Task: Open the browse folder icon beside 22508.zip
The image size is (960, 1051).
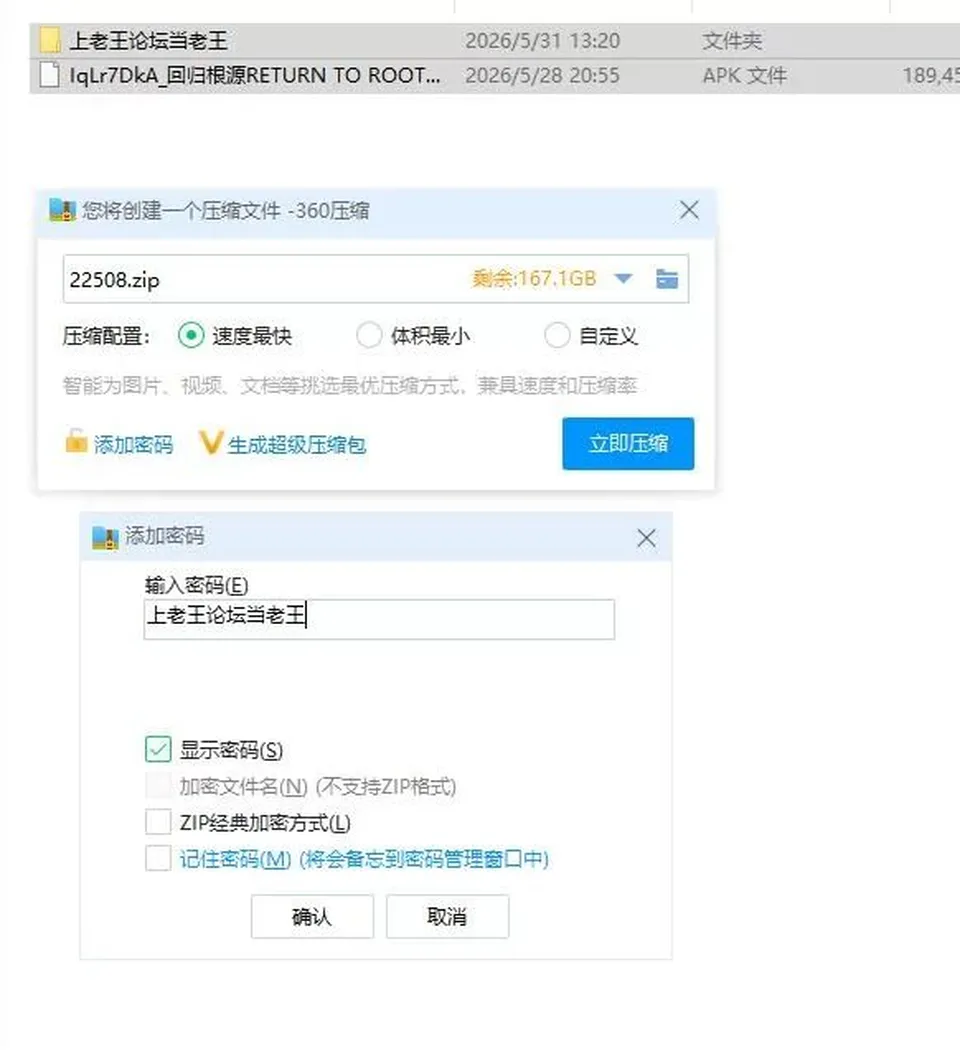Action: click(667, 278)
